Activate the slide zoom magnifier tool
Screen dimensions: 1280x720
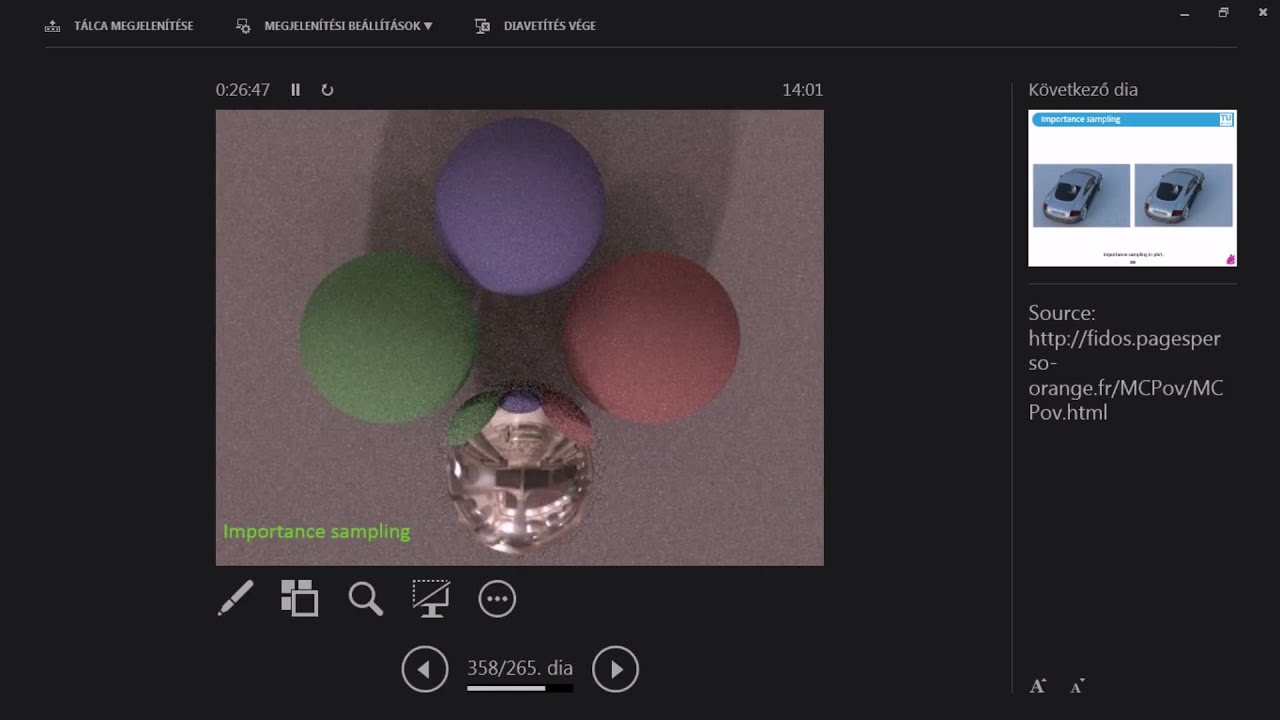click(x=365, y=598)
